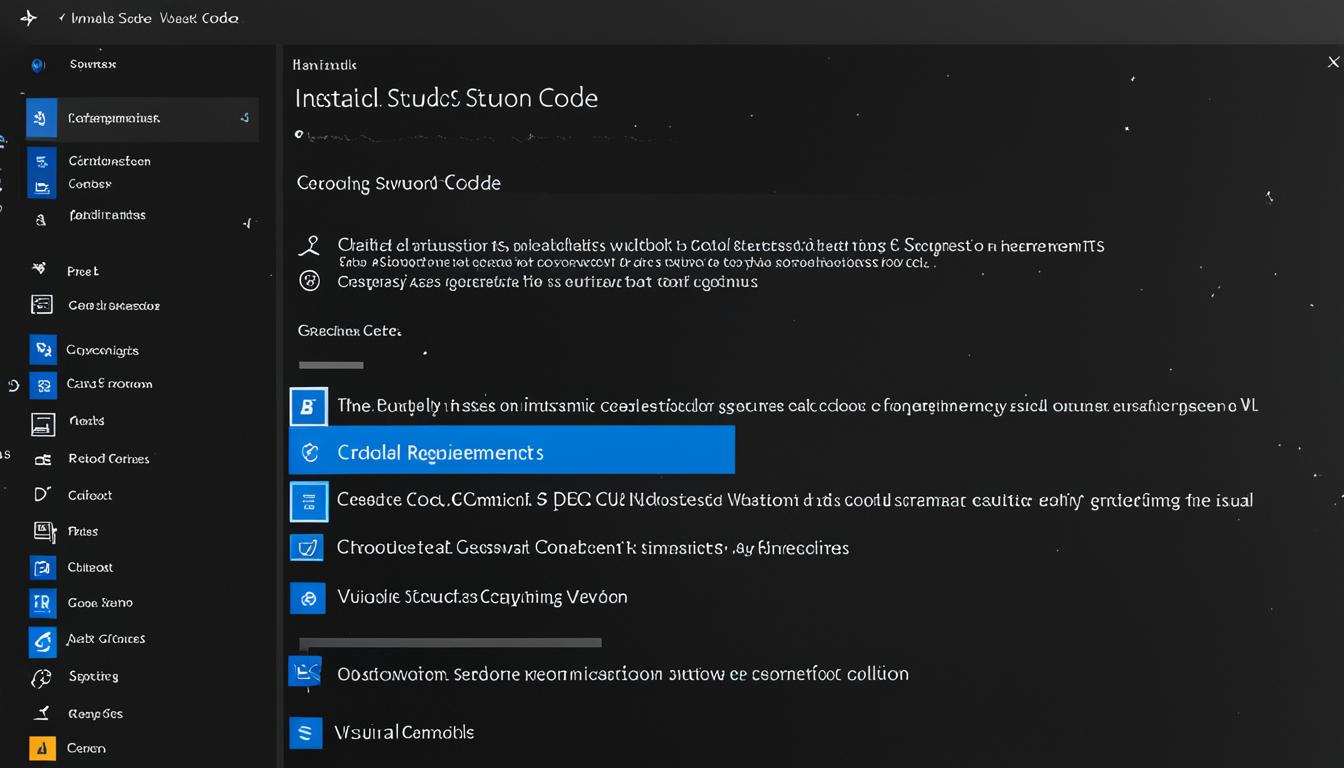Click the blue S icon beside Vusuiral Cemobls
The width and height of the screenshot is (1344, 768).
pyautogui.click(x=306, y=732)
